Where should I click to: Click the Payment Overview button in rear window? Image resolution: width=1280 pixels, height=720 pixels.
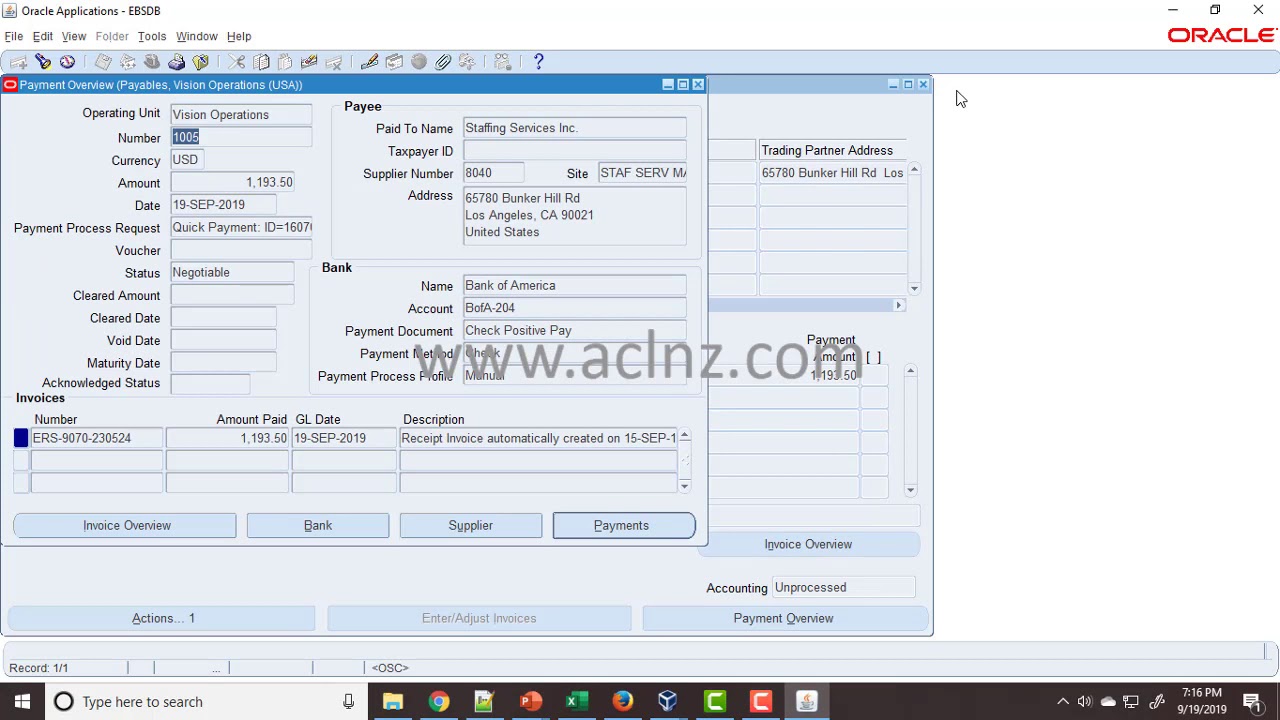(x=783, y=618)
